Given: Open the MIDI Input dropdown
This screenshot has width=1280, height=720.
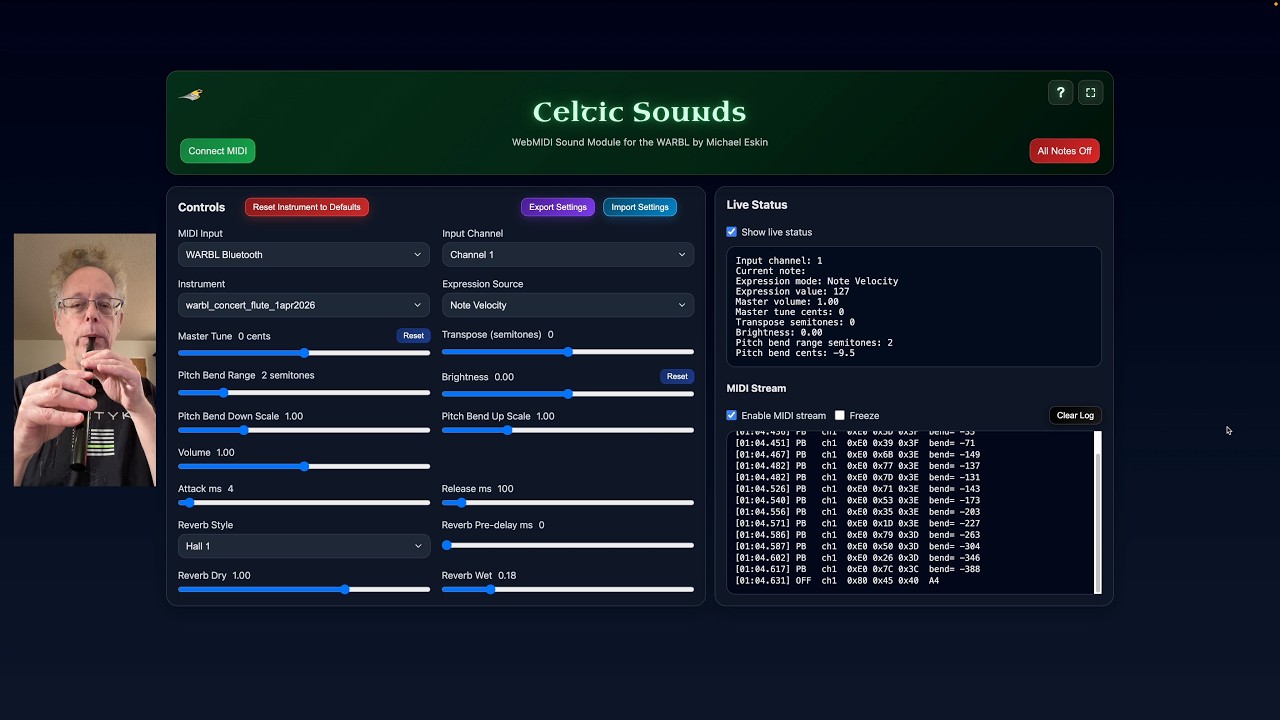Looking at the screenshot, I should [x=303, y=255].
